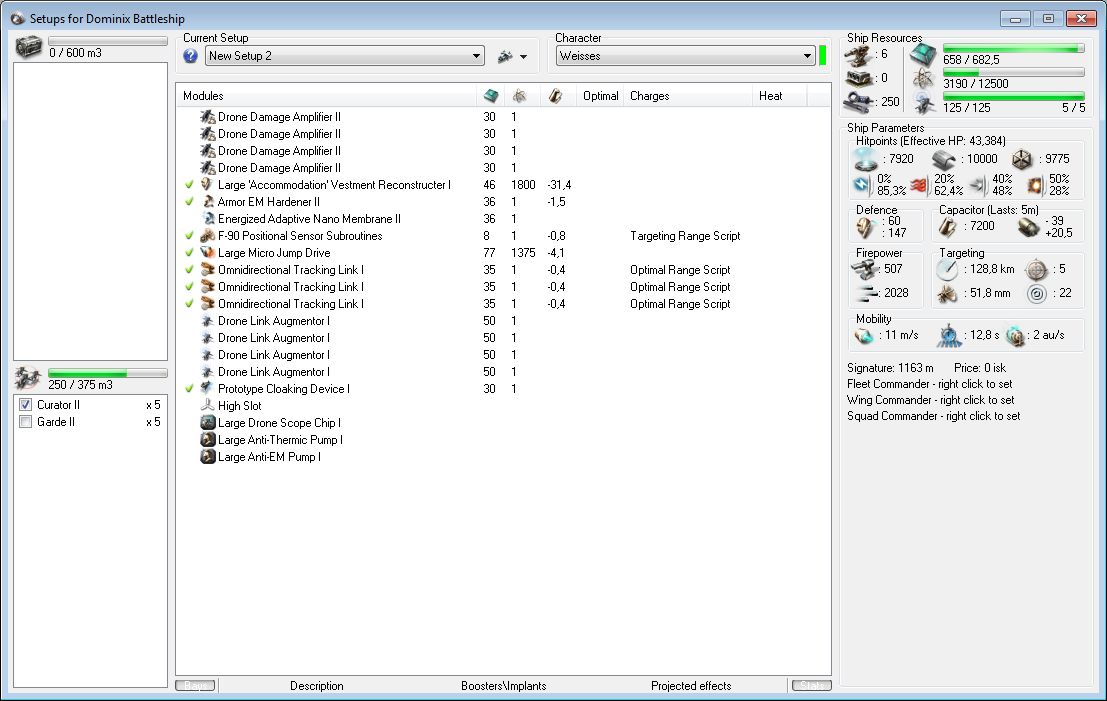Select the Large Anti-Thermic Pump I rig
Image resolution: width=1107 pixels, height=701 pixels.
503,440
